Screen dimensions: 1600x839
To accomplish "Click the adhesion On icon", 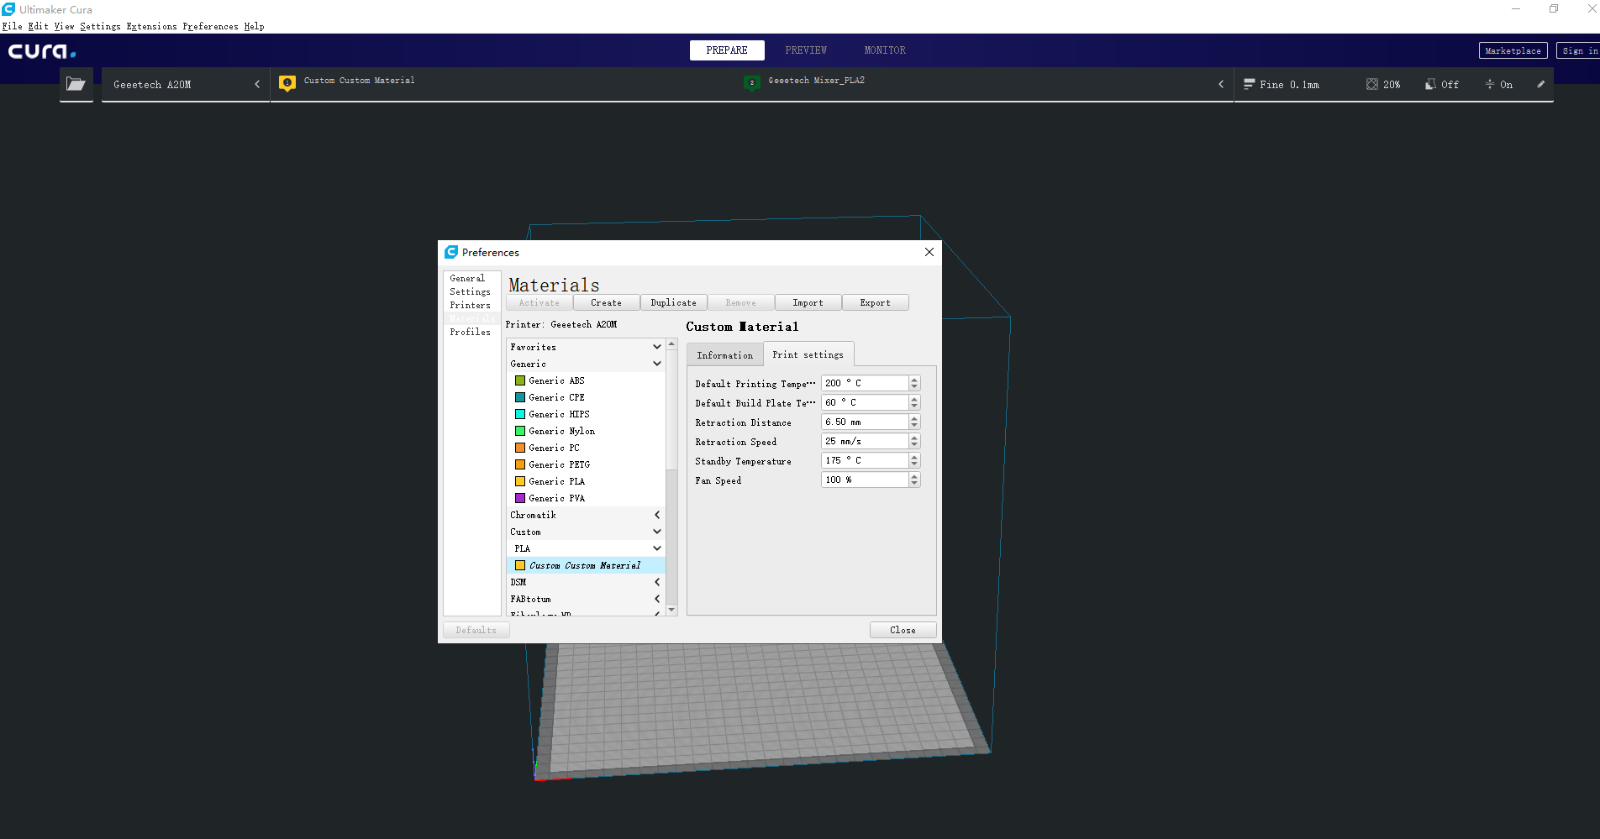I will click(1489, 84).
